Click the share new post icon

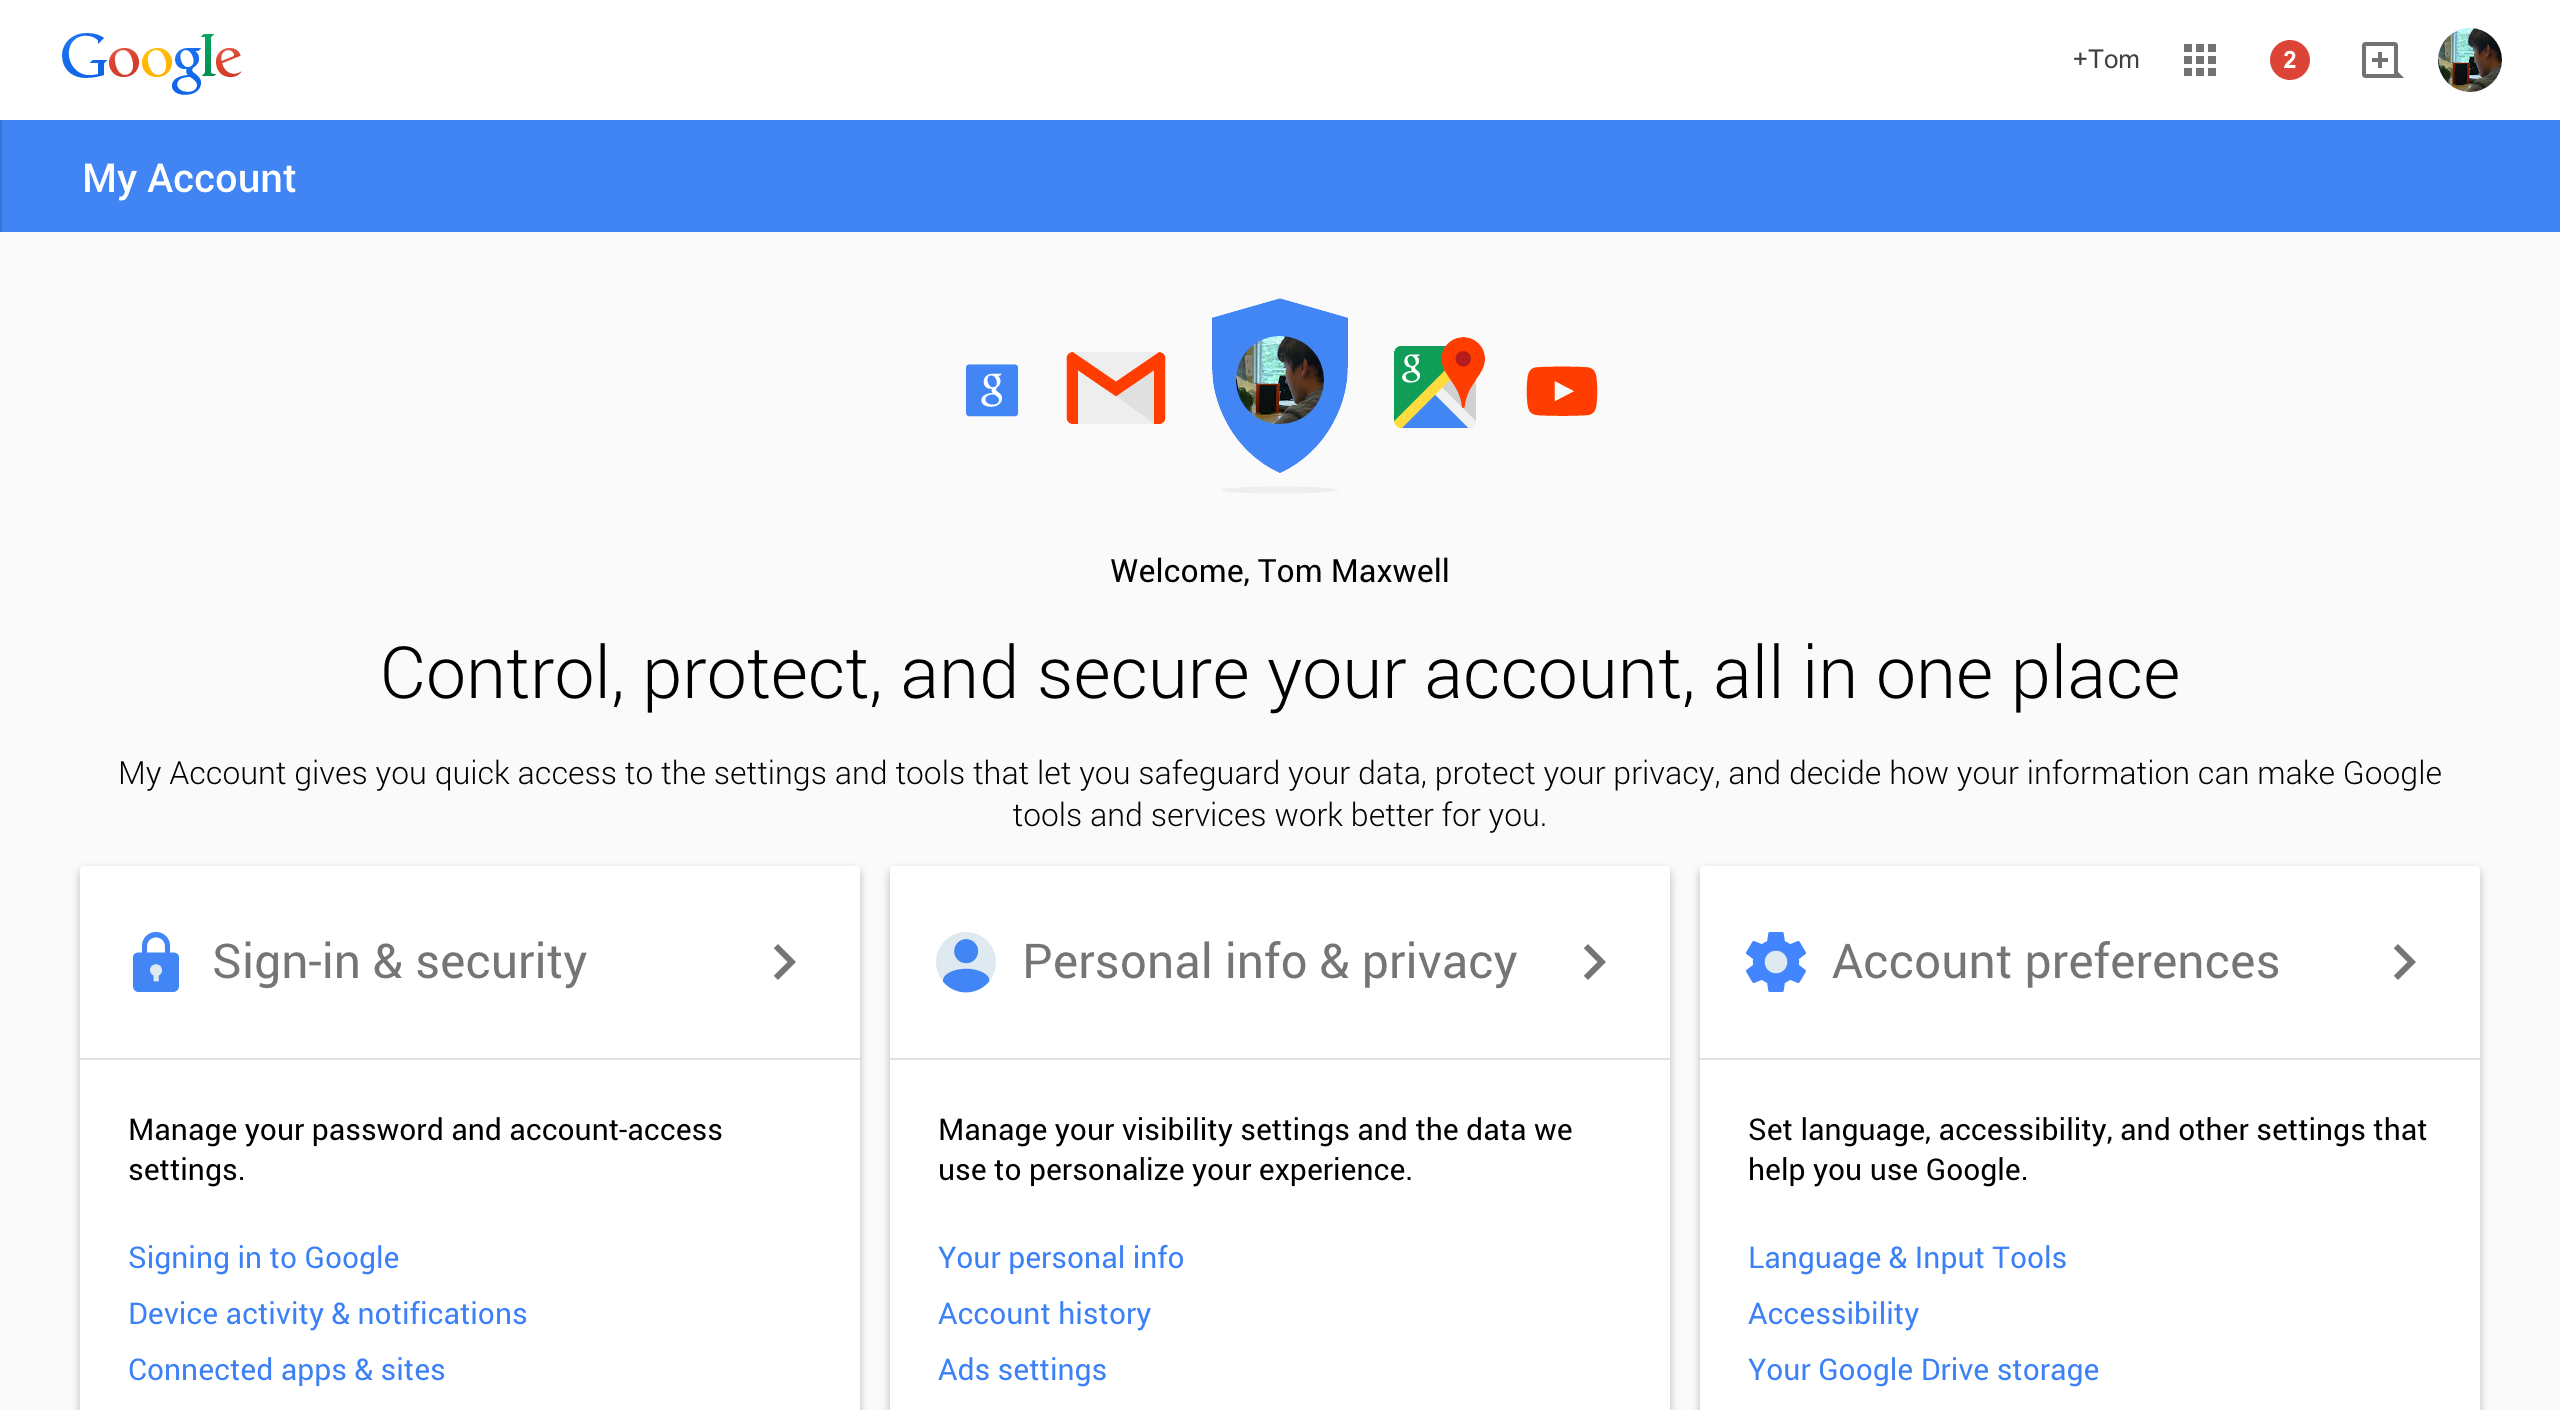[x=2380, y=60]
